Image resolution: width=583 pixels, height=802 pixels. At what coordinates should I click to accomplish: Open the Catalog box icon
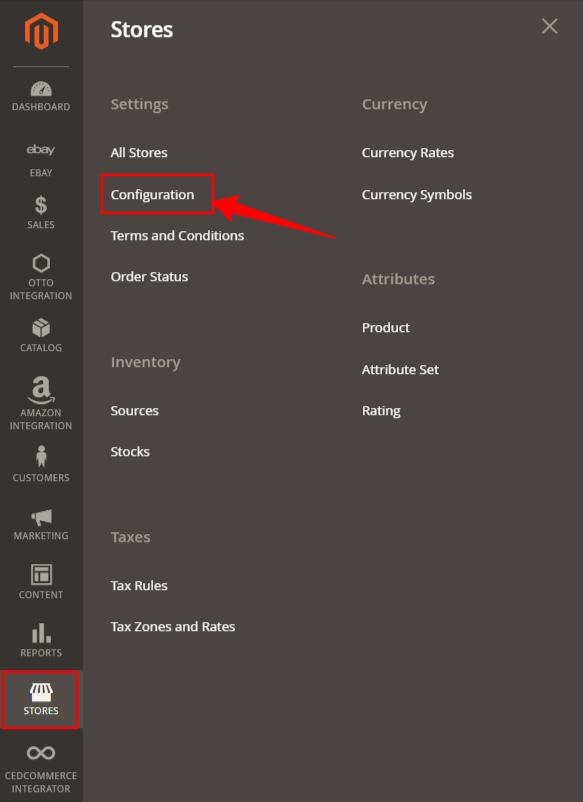point(41,328)
